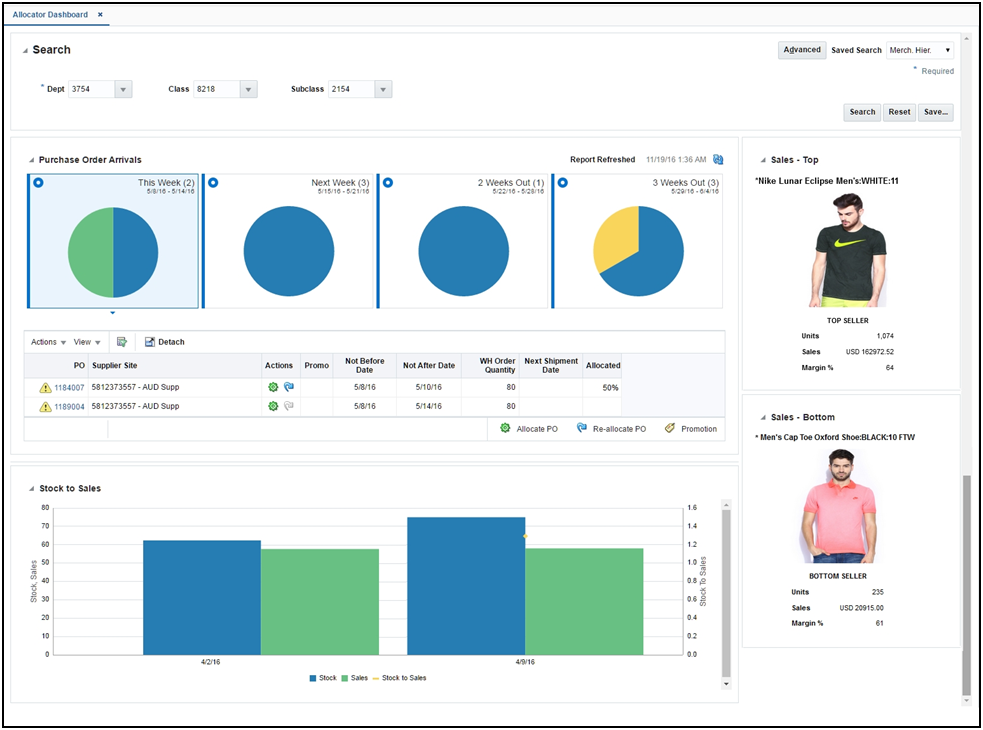Open the Dept dropdown
Viewport: 983px width, 730px height.
point(122,88)
